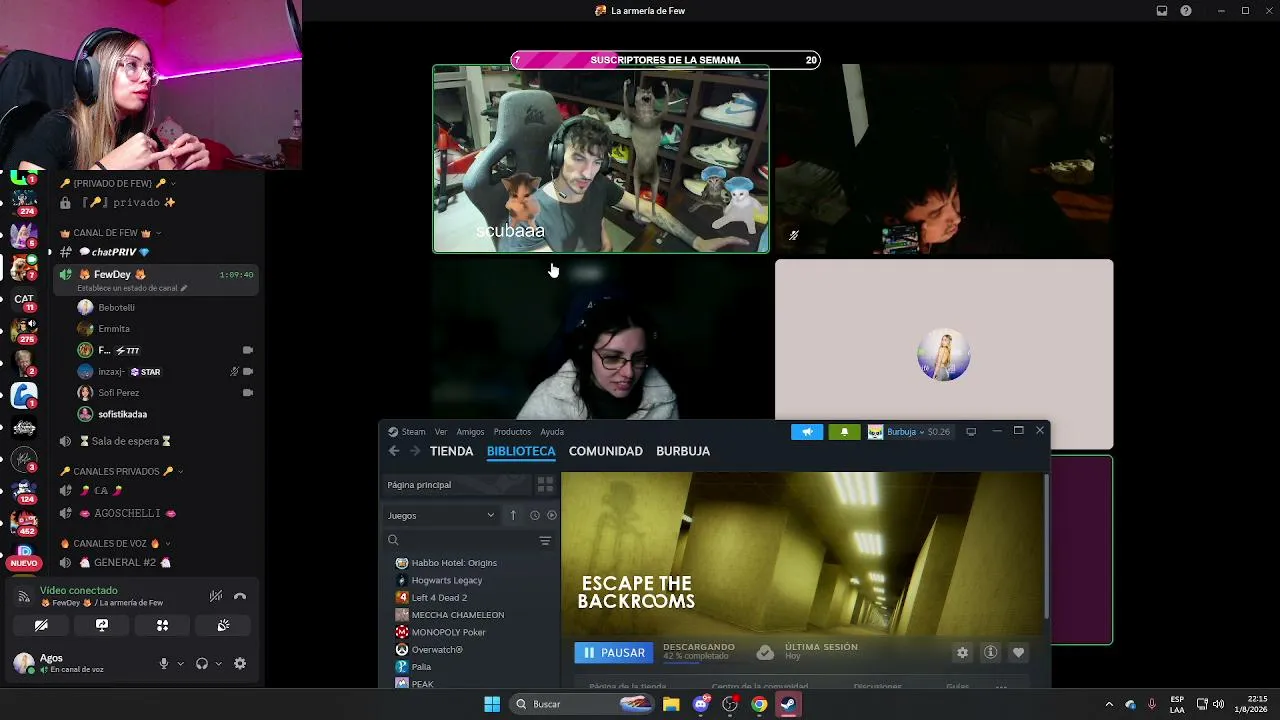This screenshot has width=1280, height=720.
Task: Collapse the CANALES DE VOZ category
Action: point(115,544)
